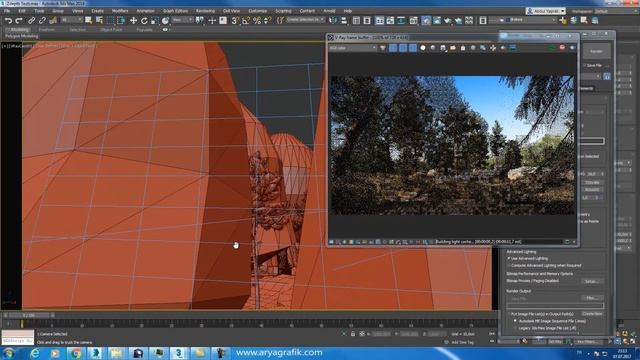
Task: Open the Edit menu
Action: pyautogui.click(x=22, y=11)
